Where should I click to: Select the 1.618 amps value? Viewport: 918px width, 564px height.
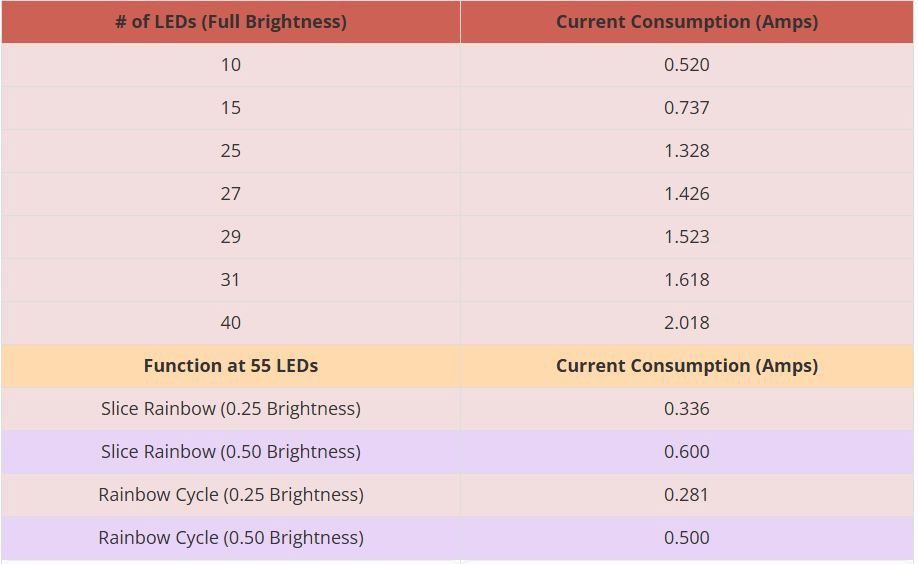coord(687,280)
